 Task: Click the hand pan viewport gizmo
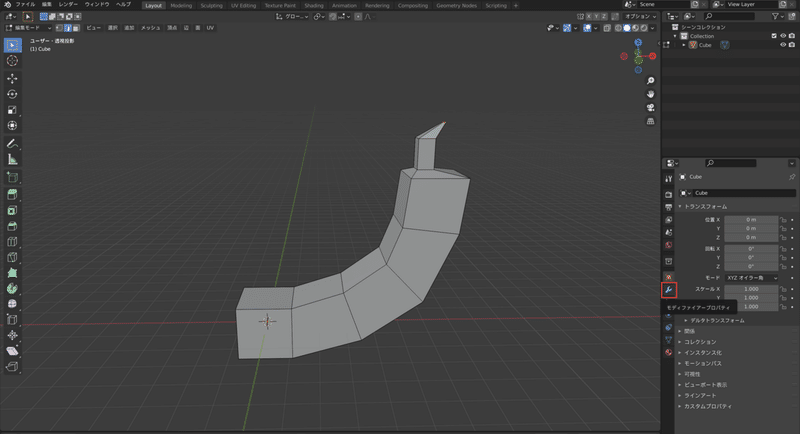point(650,94)
